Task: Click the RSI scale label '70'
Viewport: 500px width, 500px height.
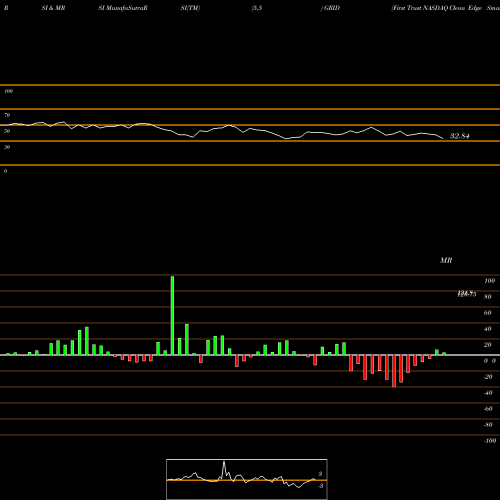Action: pos(7,115)
